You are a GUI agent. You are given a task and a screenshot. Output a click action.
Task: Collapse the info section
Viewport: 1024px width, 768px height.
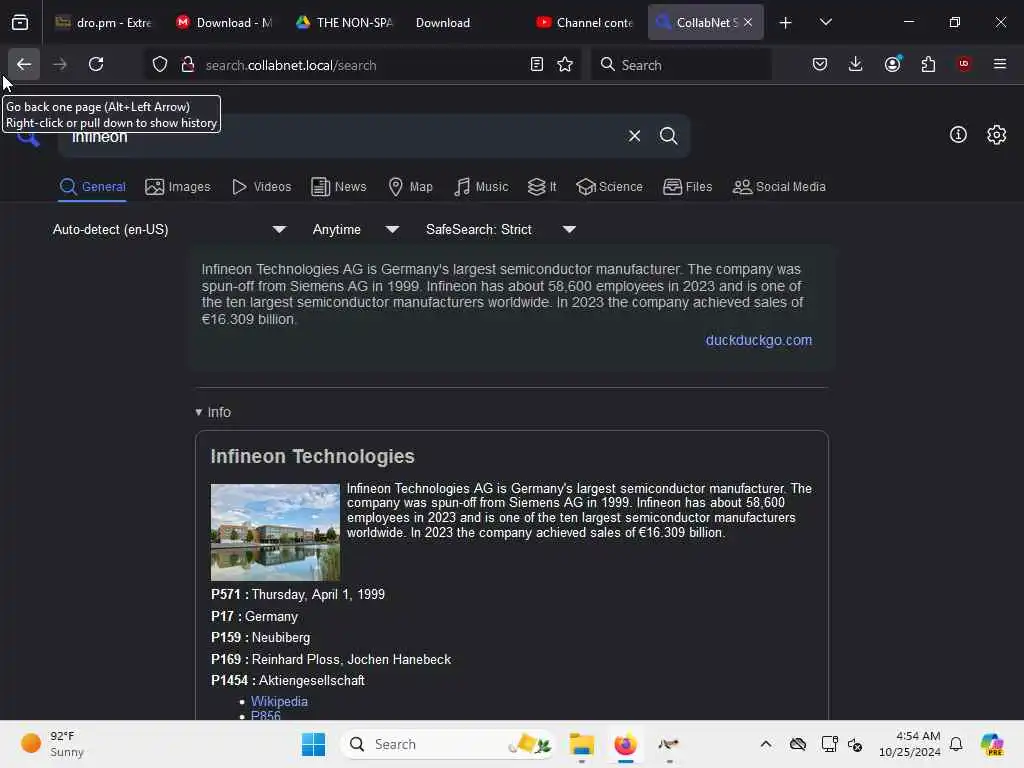tap(213, 412)
